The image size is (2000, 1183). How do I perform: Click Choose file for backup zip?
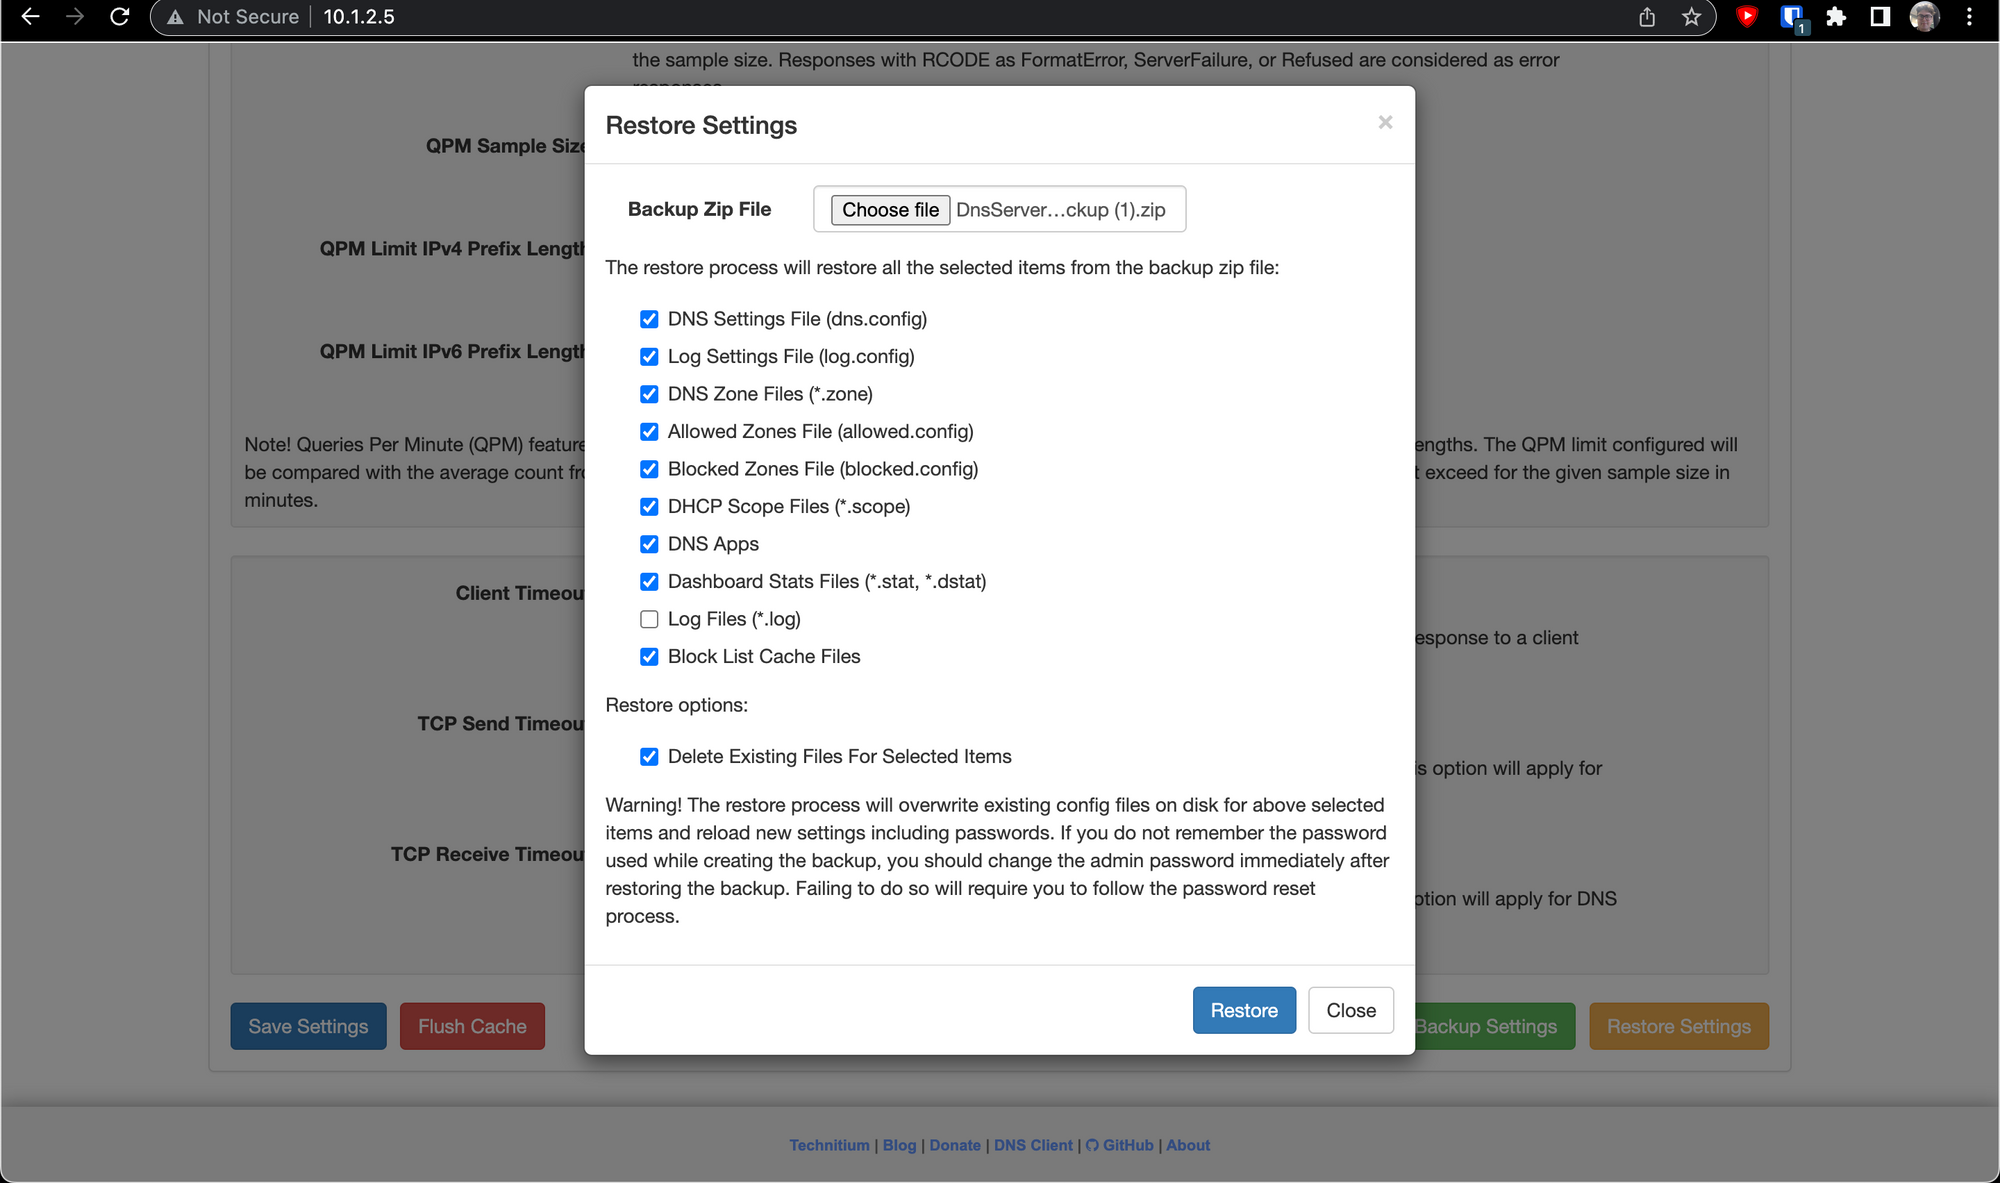[x=890, y=210]
